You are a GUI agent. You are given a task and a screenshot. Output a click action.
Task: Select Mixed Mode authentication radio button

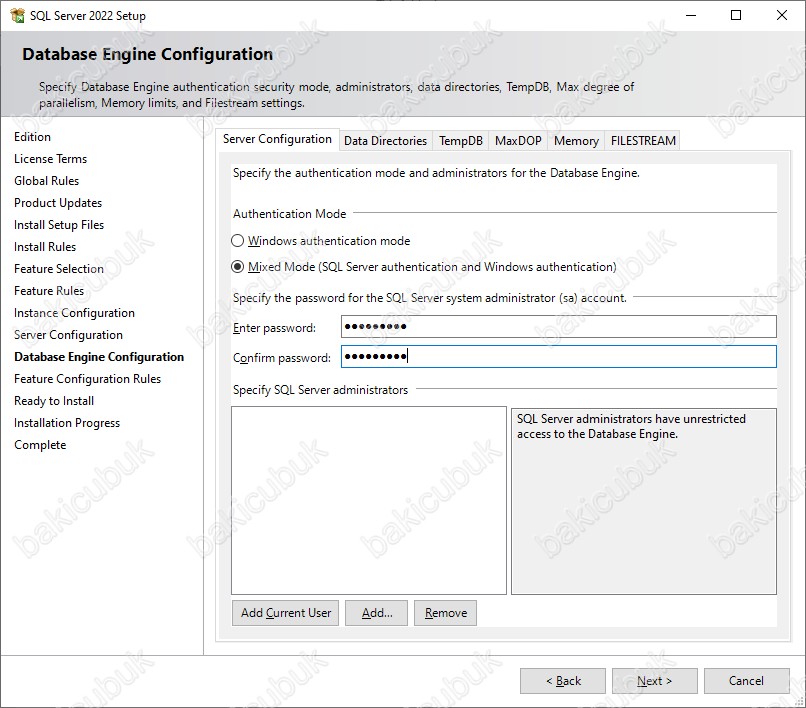tap(237, 267)
